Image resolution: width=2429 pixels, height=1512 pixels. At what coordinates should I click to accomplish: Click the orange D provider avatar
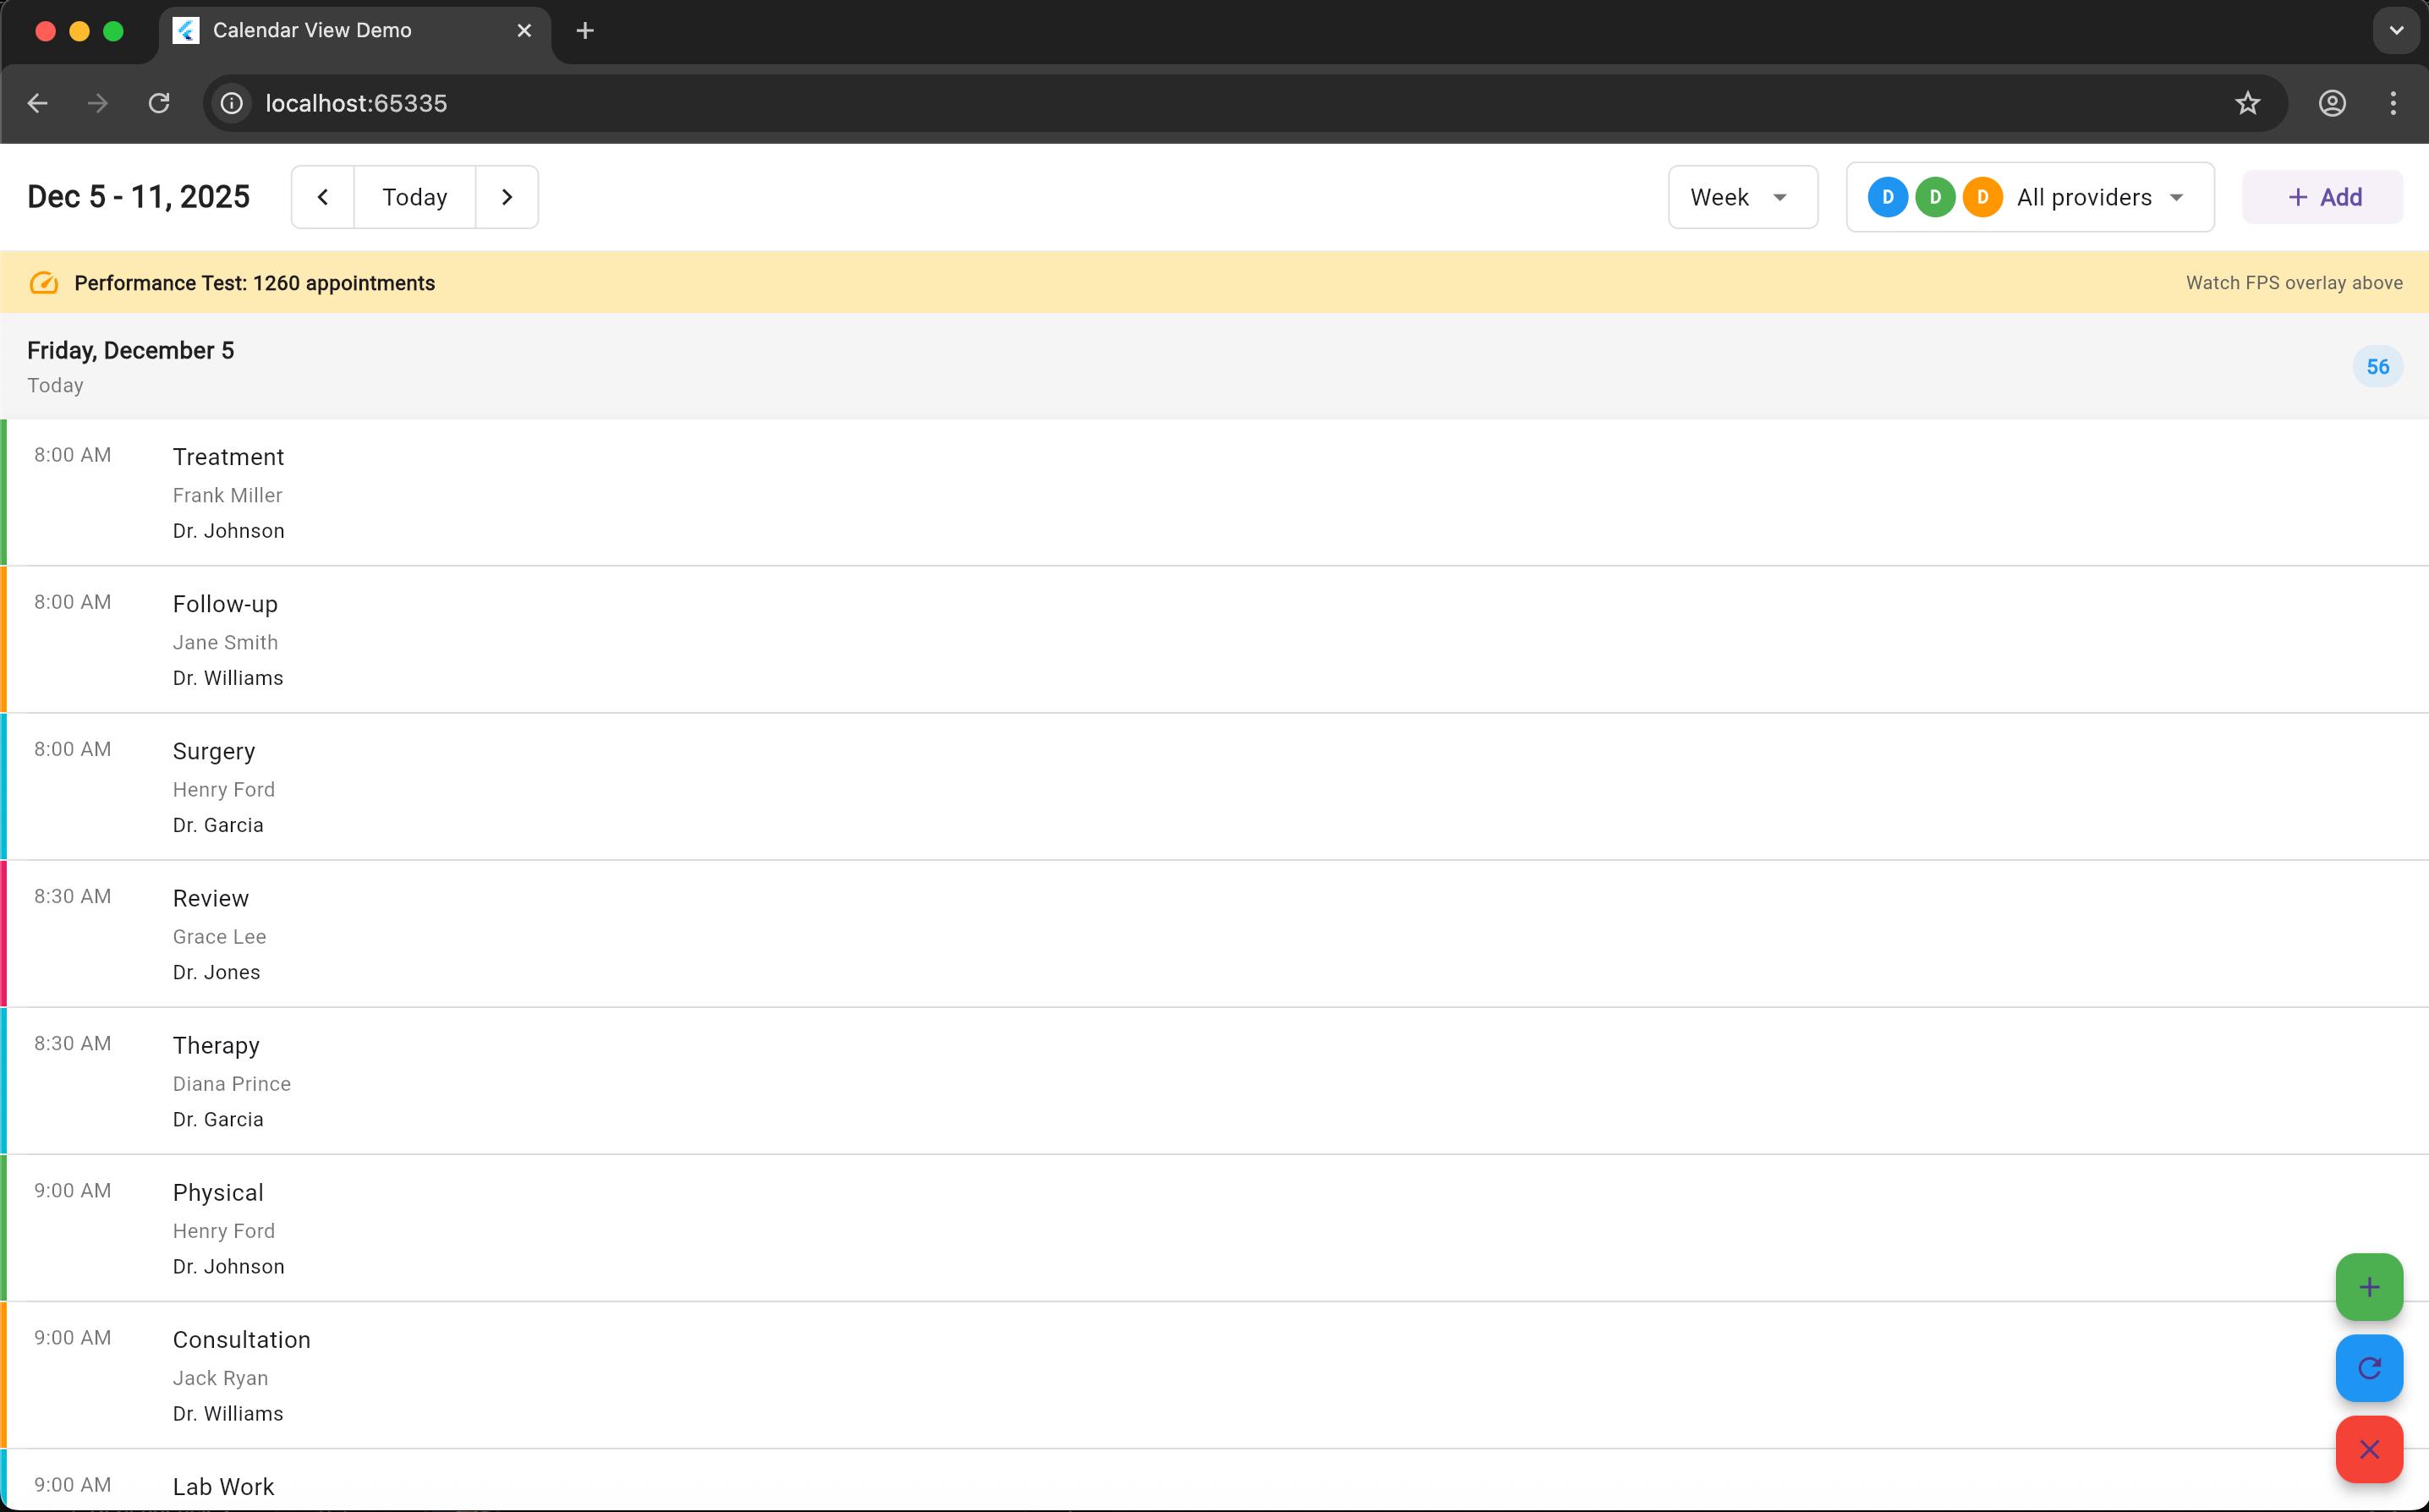[1981, 197]
